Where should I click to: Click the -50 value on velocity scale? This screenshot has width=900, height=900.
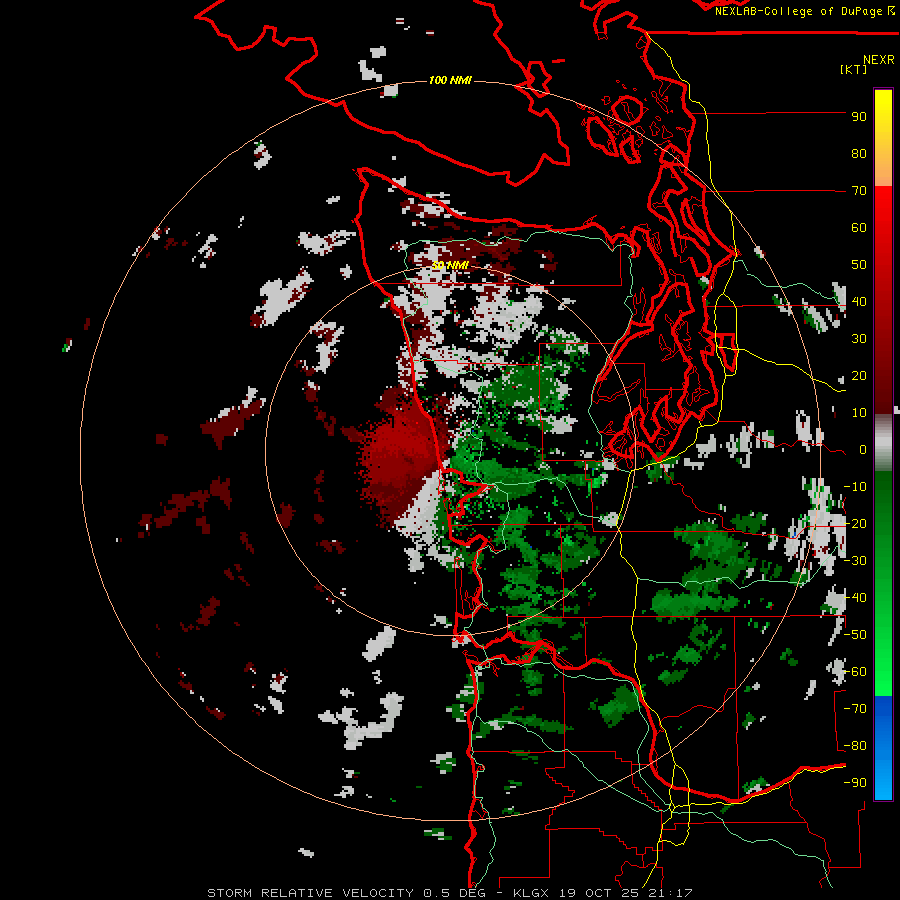(x=855, y=635)
